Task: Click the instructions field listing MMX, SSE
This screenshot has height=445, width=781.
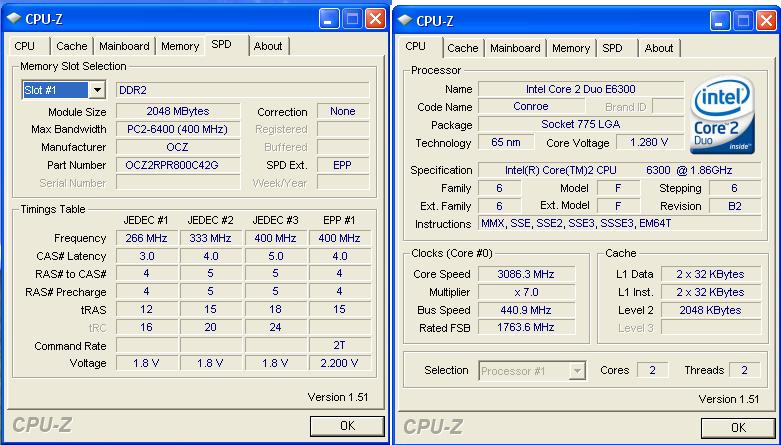Action: coord(619,224)
